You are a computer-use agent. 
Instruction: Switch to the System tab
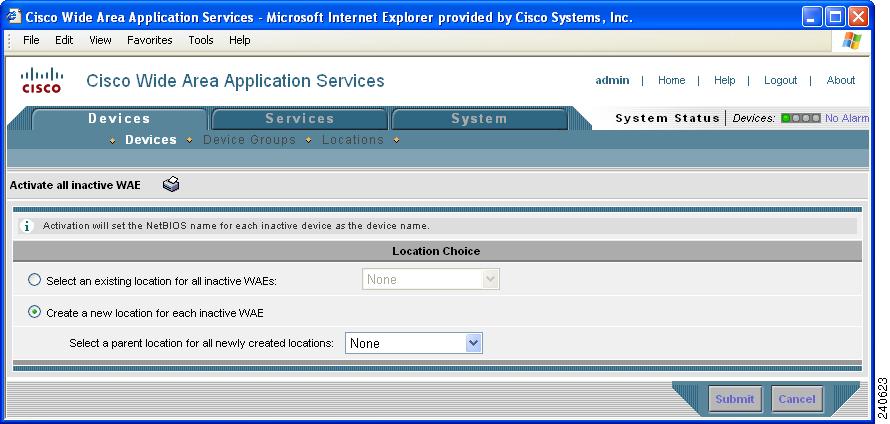[479, 119]
